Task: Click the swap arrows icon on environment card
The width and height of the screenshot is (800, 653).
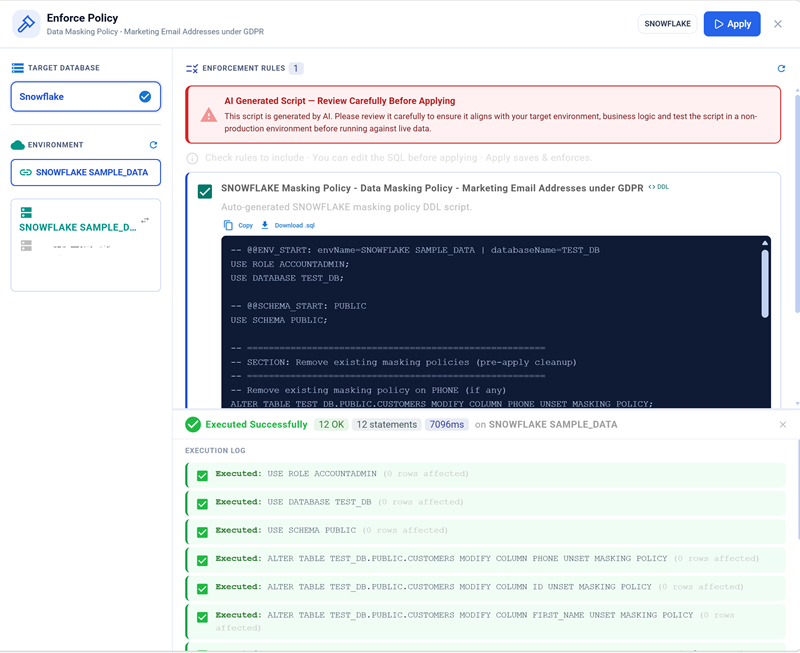Action: coord(145,220)
